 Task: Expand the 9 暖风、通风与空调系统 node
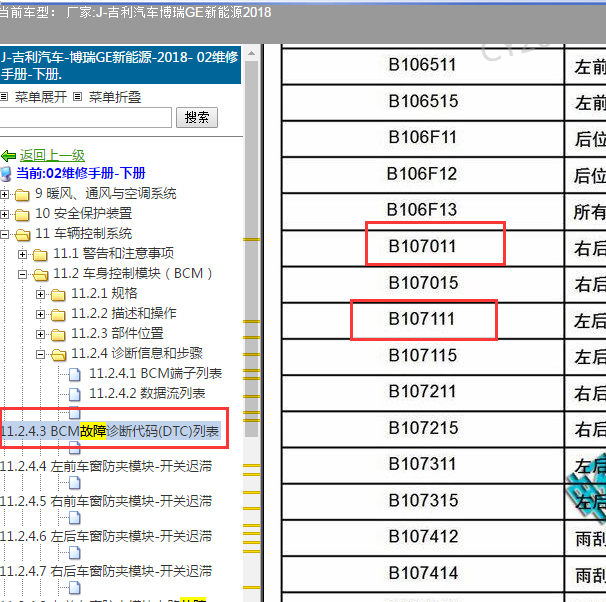[4, 194]
